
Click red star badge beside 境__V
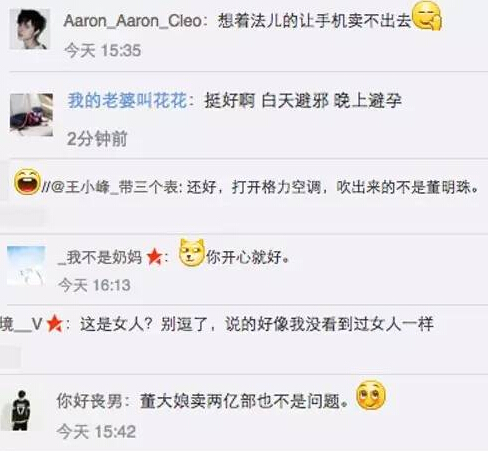coord(55,324)
